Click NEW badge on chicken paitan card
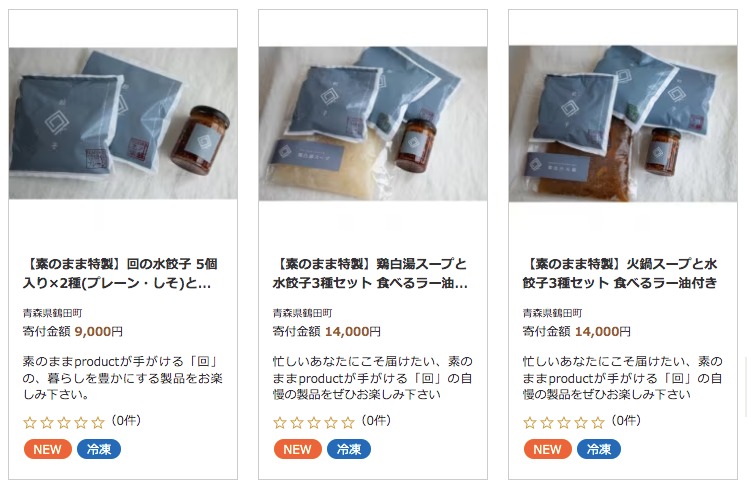 tap(298, 449)
